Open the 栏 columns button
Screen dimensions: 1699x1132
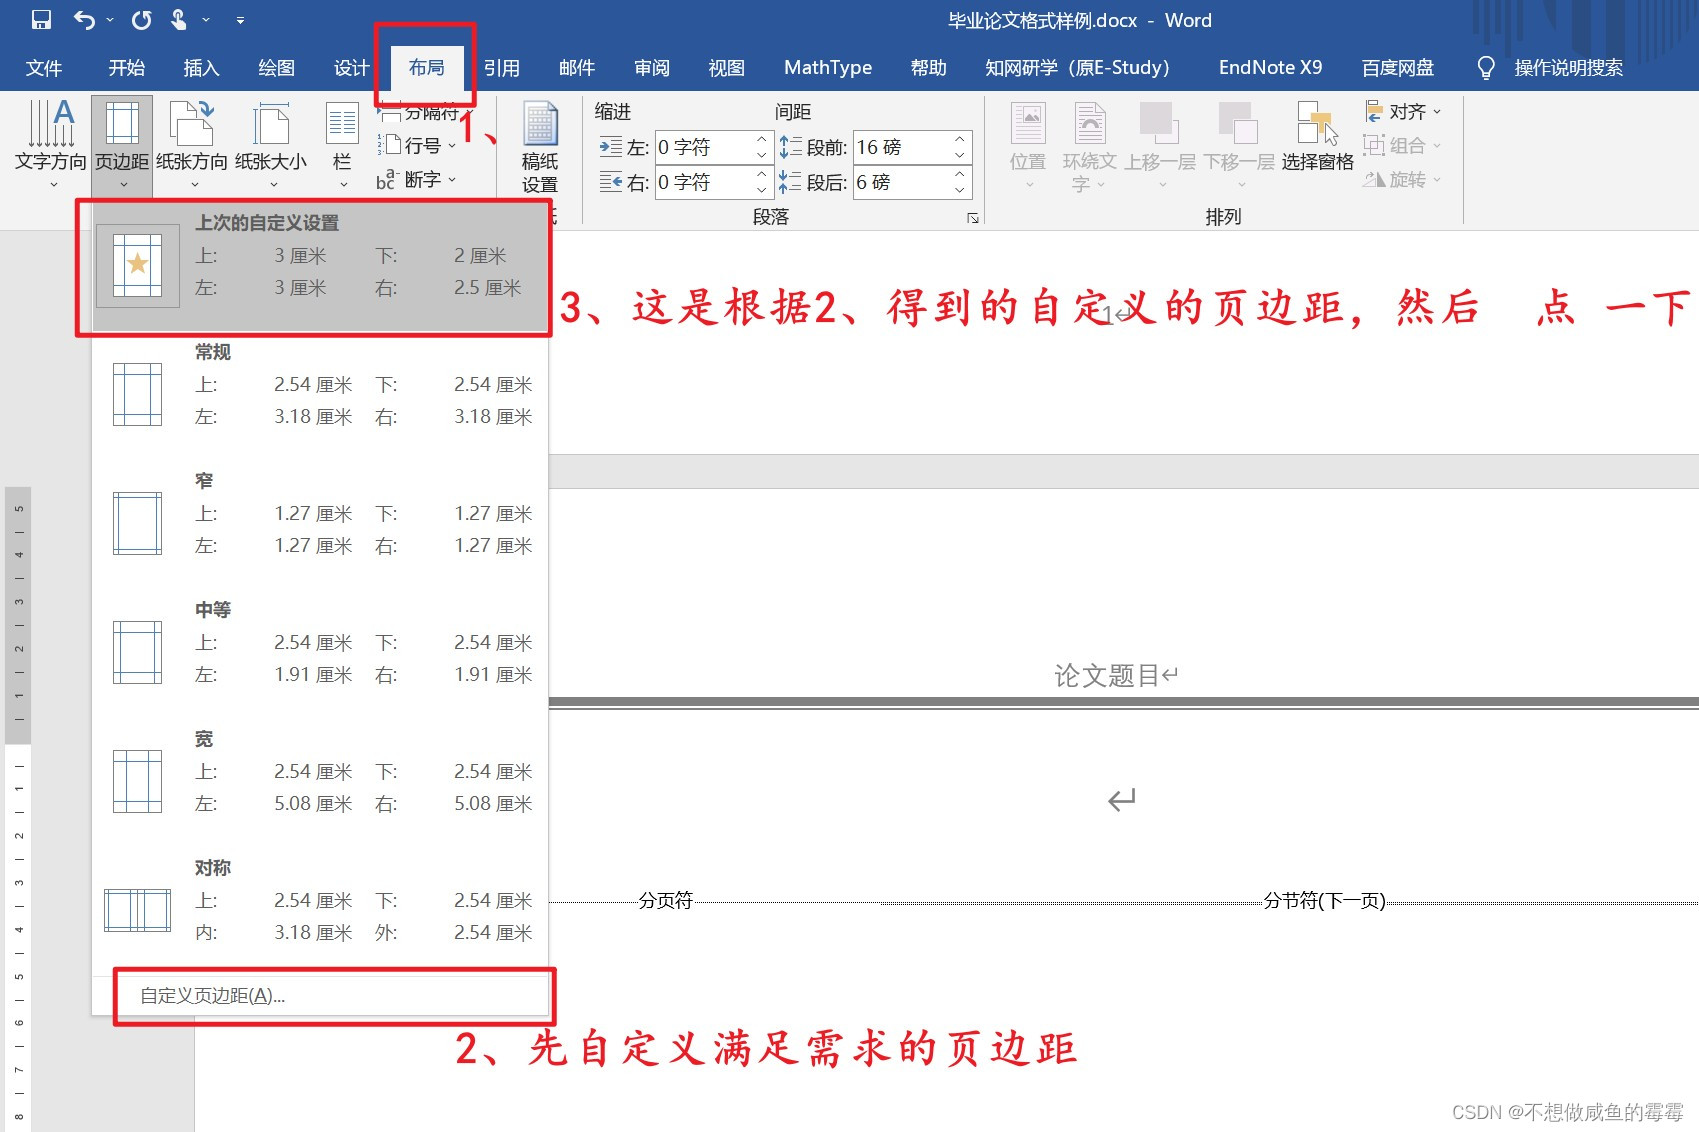click(x=342, y=143)
